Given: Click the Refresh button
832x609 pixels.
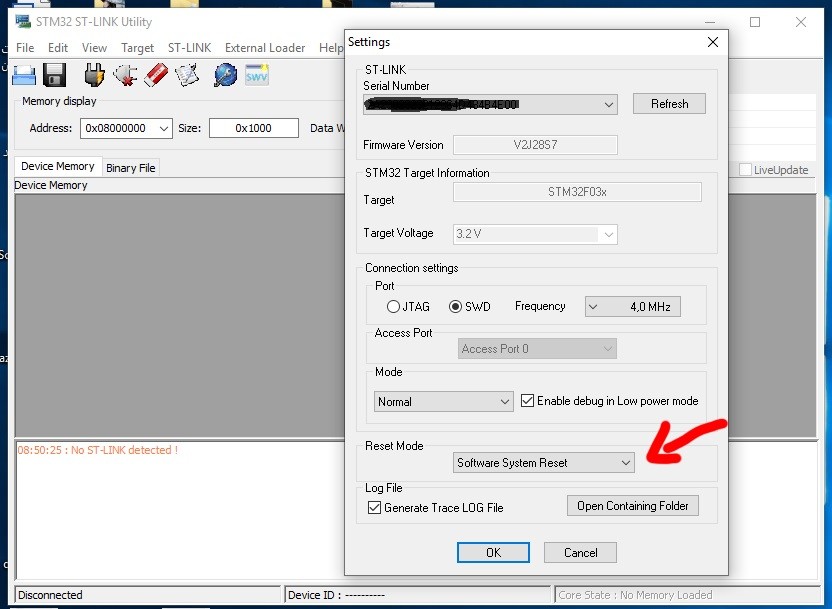Looking at the screenshot, I should click(669, 103).
